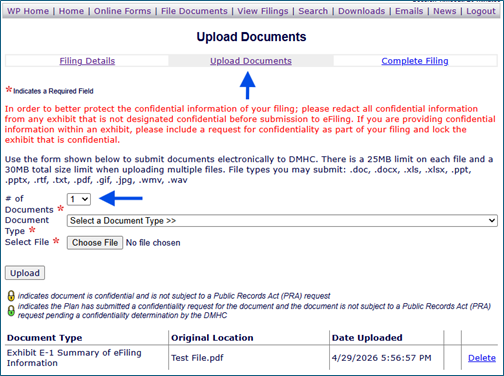Delete the Test File.pdf row
The width and height of the screenshot is (504, 376).
[482, 358]
